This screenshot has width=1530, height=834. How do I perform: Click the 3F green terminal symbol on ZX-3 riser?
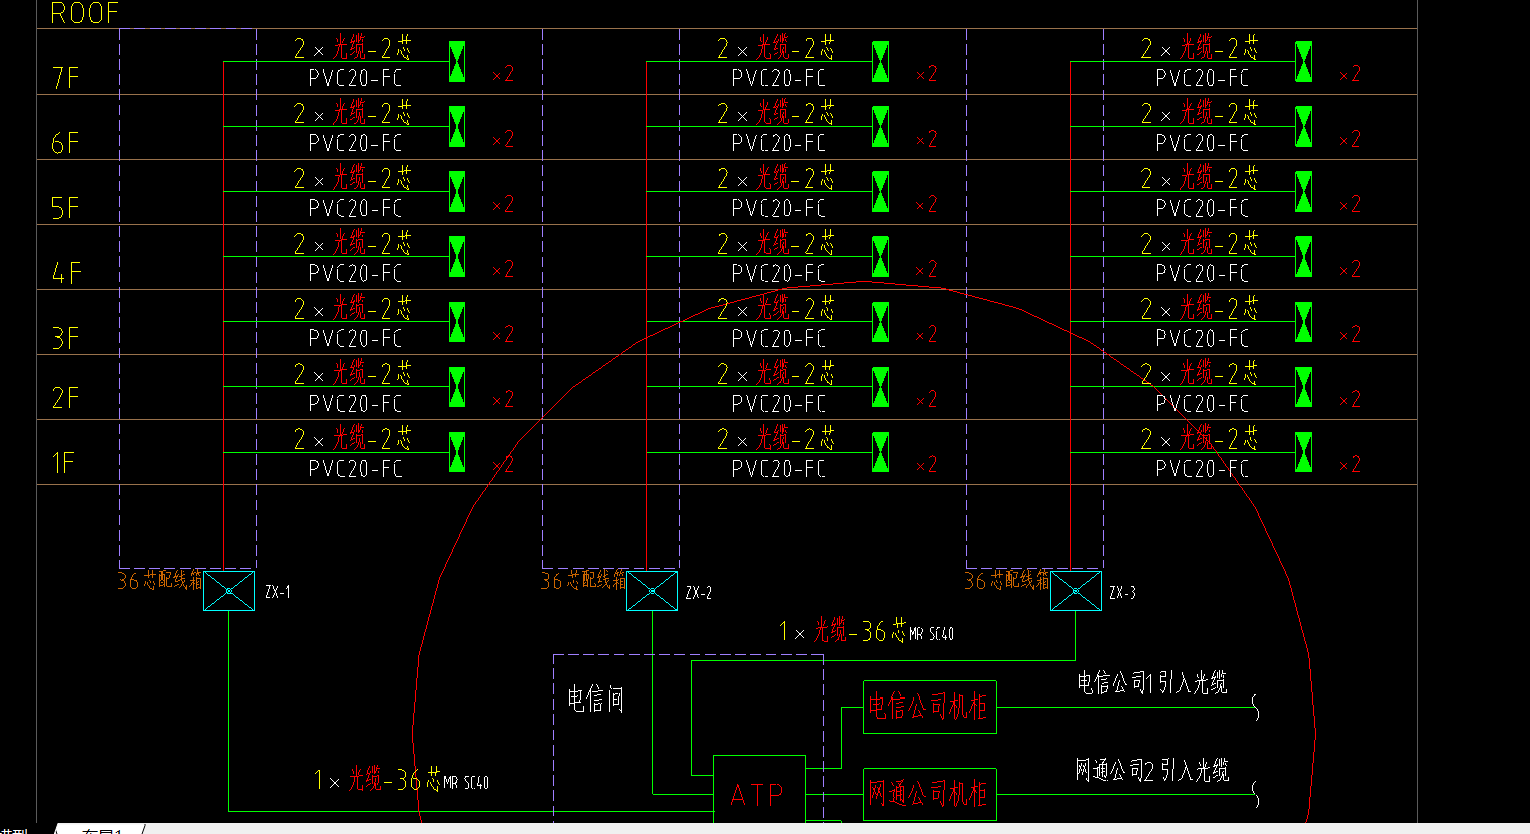[x=1304, y=322]
